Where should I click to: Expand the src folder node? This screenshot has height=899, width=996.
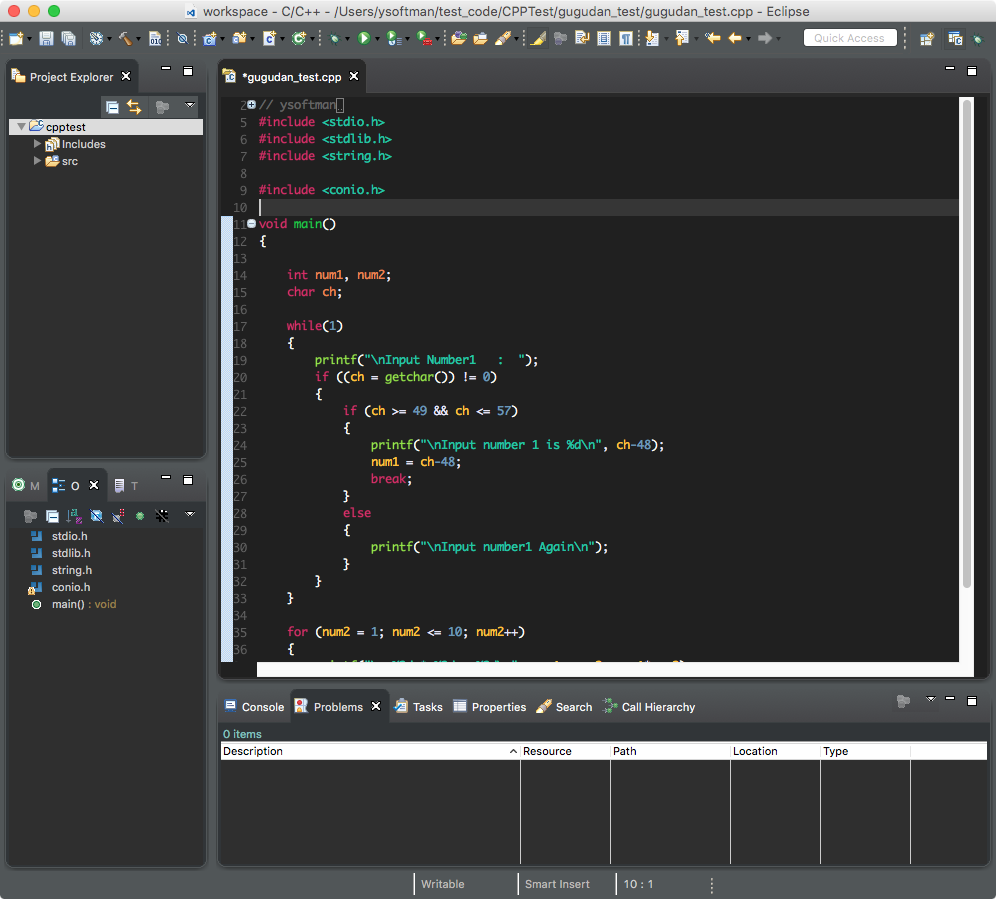pos(38,161)
